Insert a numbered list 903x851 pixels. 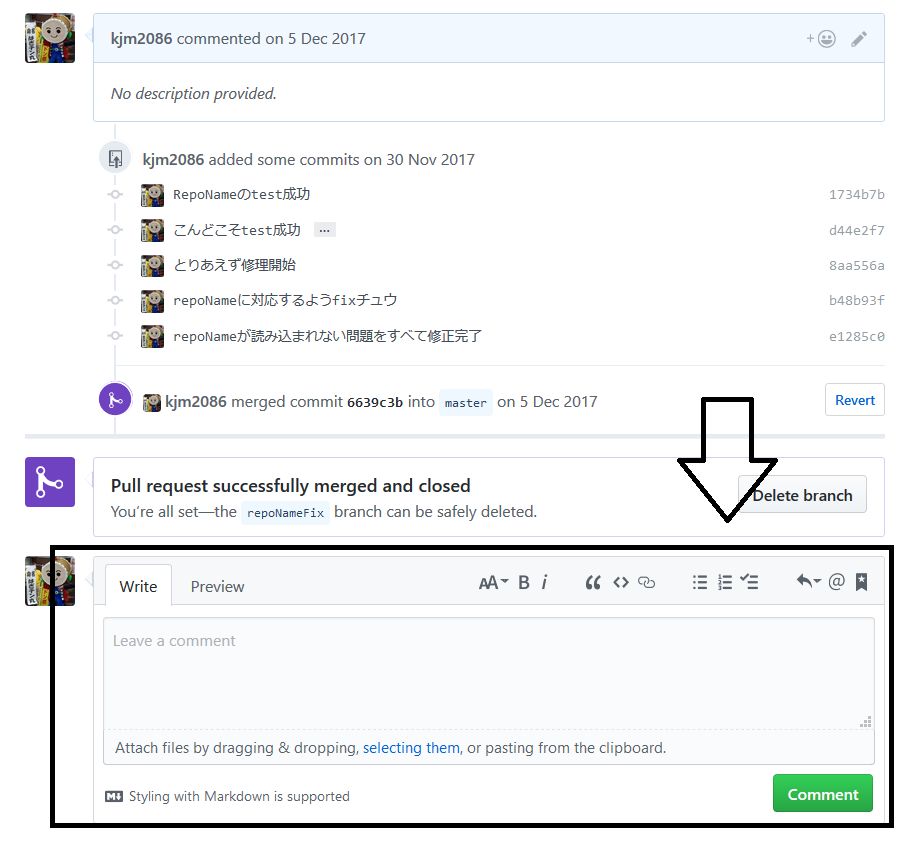pyautogui.click(x=725, y=583)
